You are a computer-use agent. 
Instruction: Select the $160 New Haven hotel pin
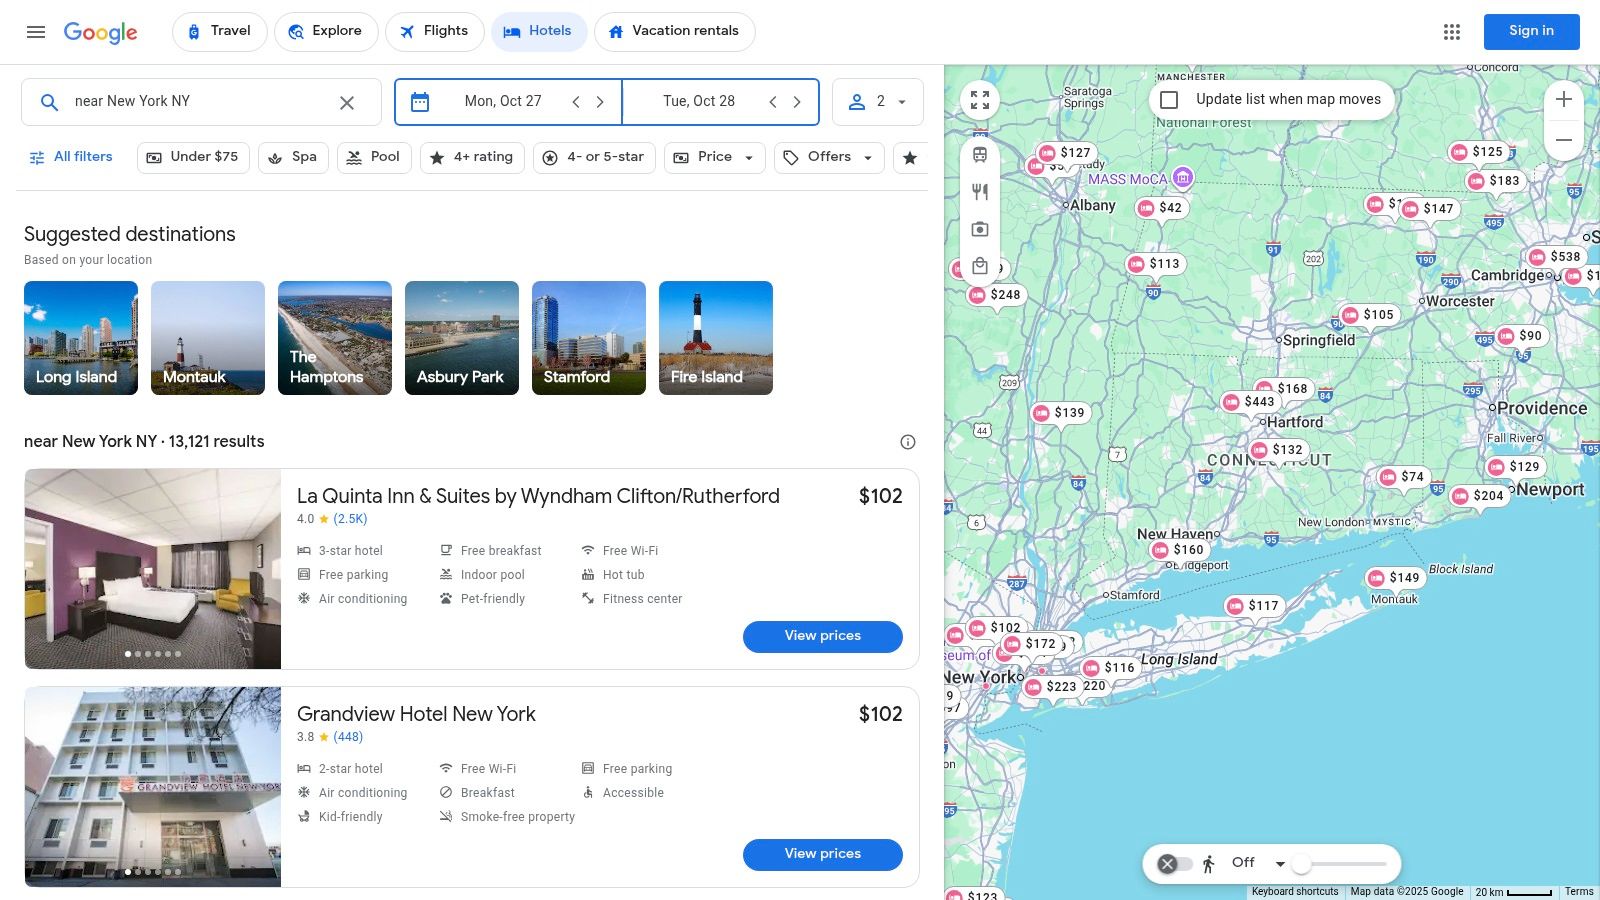point(1178,550)
